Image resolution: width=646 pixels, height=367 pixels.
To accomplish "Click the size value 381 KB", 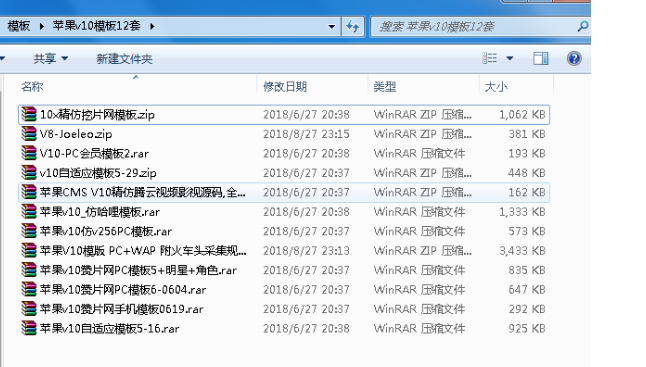I will (x=527, y=134).
